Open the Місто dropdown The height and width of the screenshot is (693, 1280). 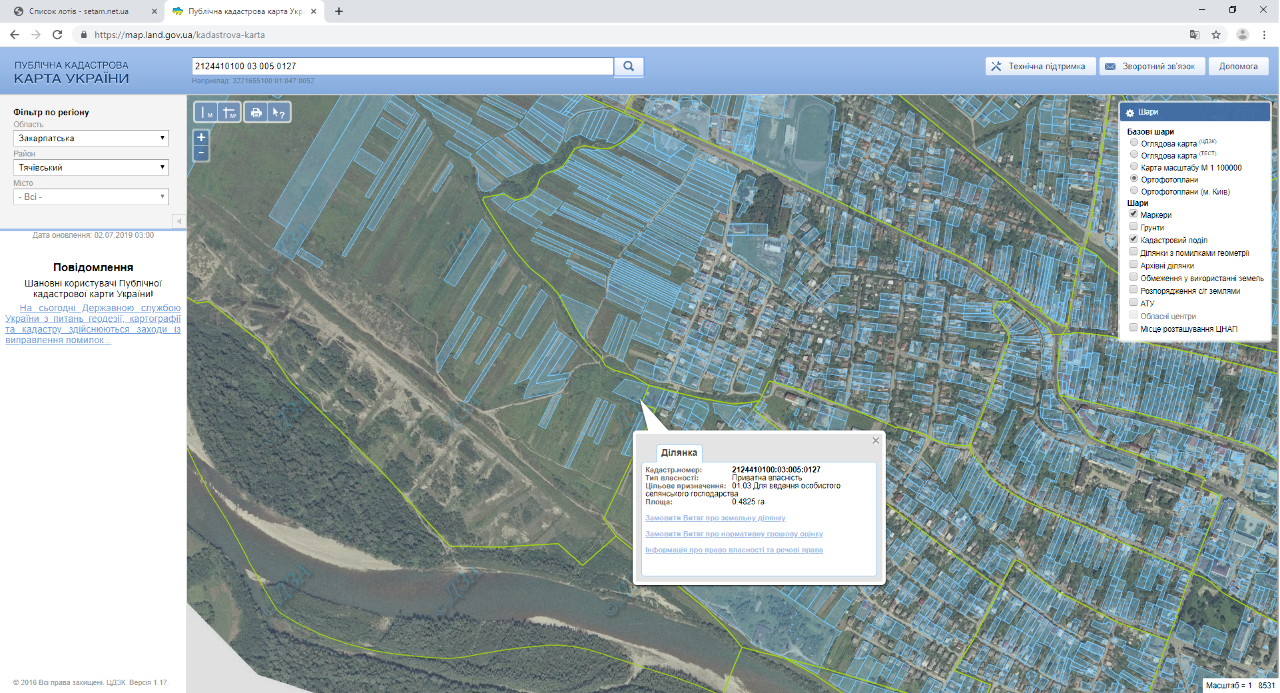pos(91,197)
